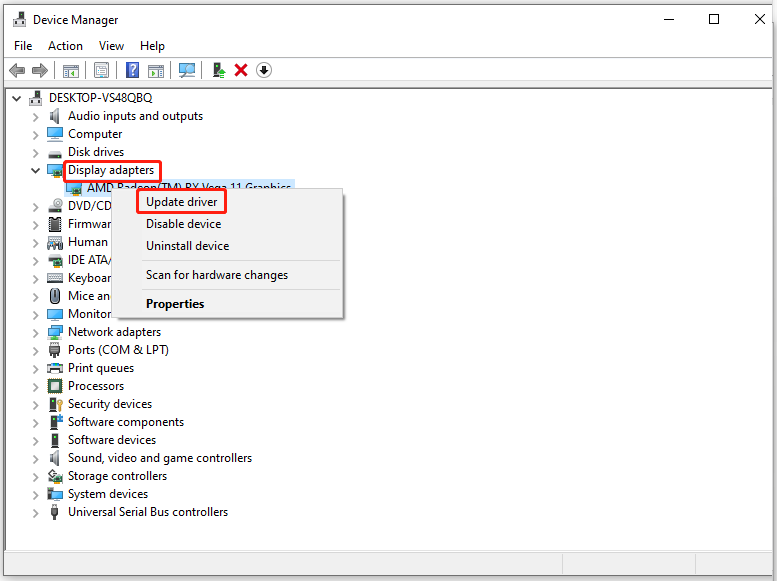The width and height of the screenshot is (777, 581).
Task: Click the red X uninstall device icon
Action: click(241, 70)
